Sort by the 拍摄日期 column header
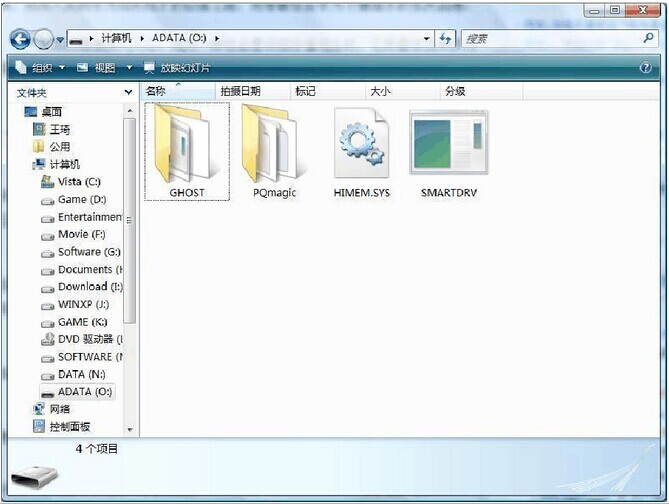 [x=253, y=91]
